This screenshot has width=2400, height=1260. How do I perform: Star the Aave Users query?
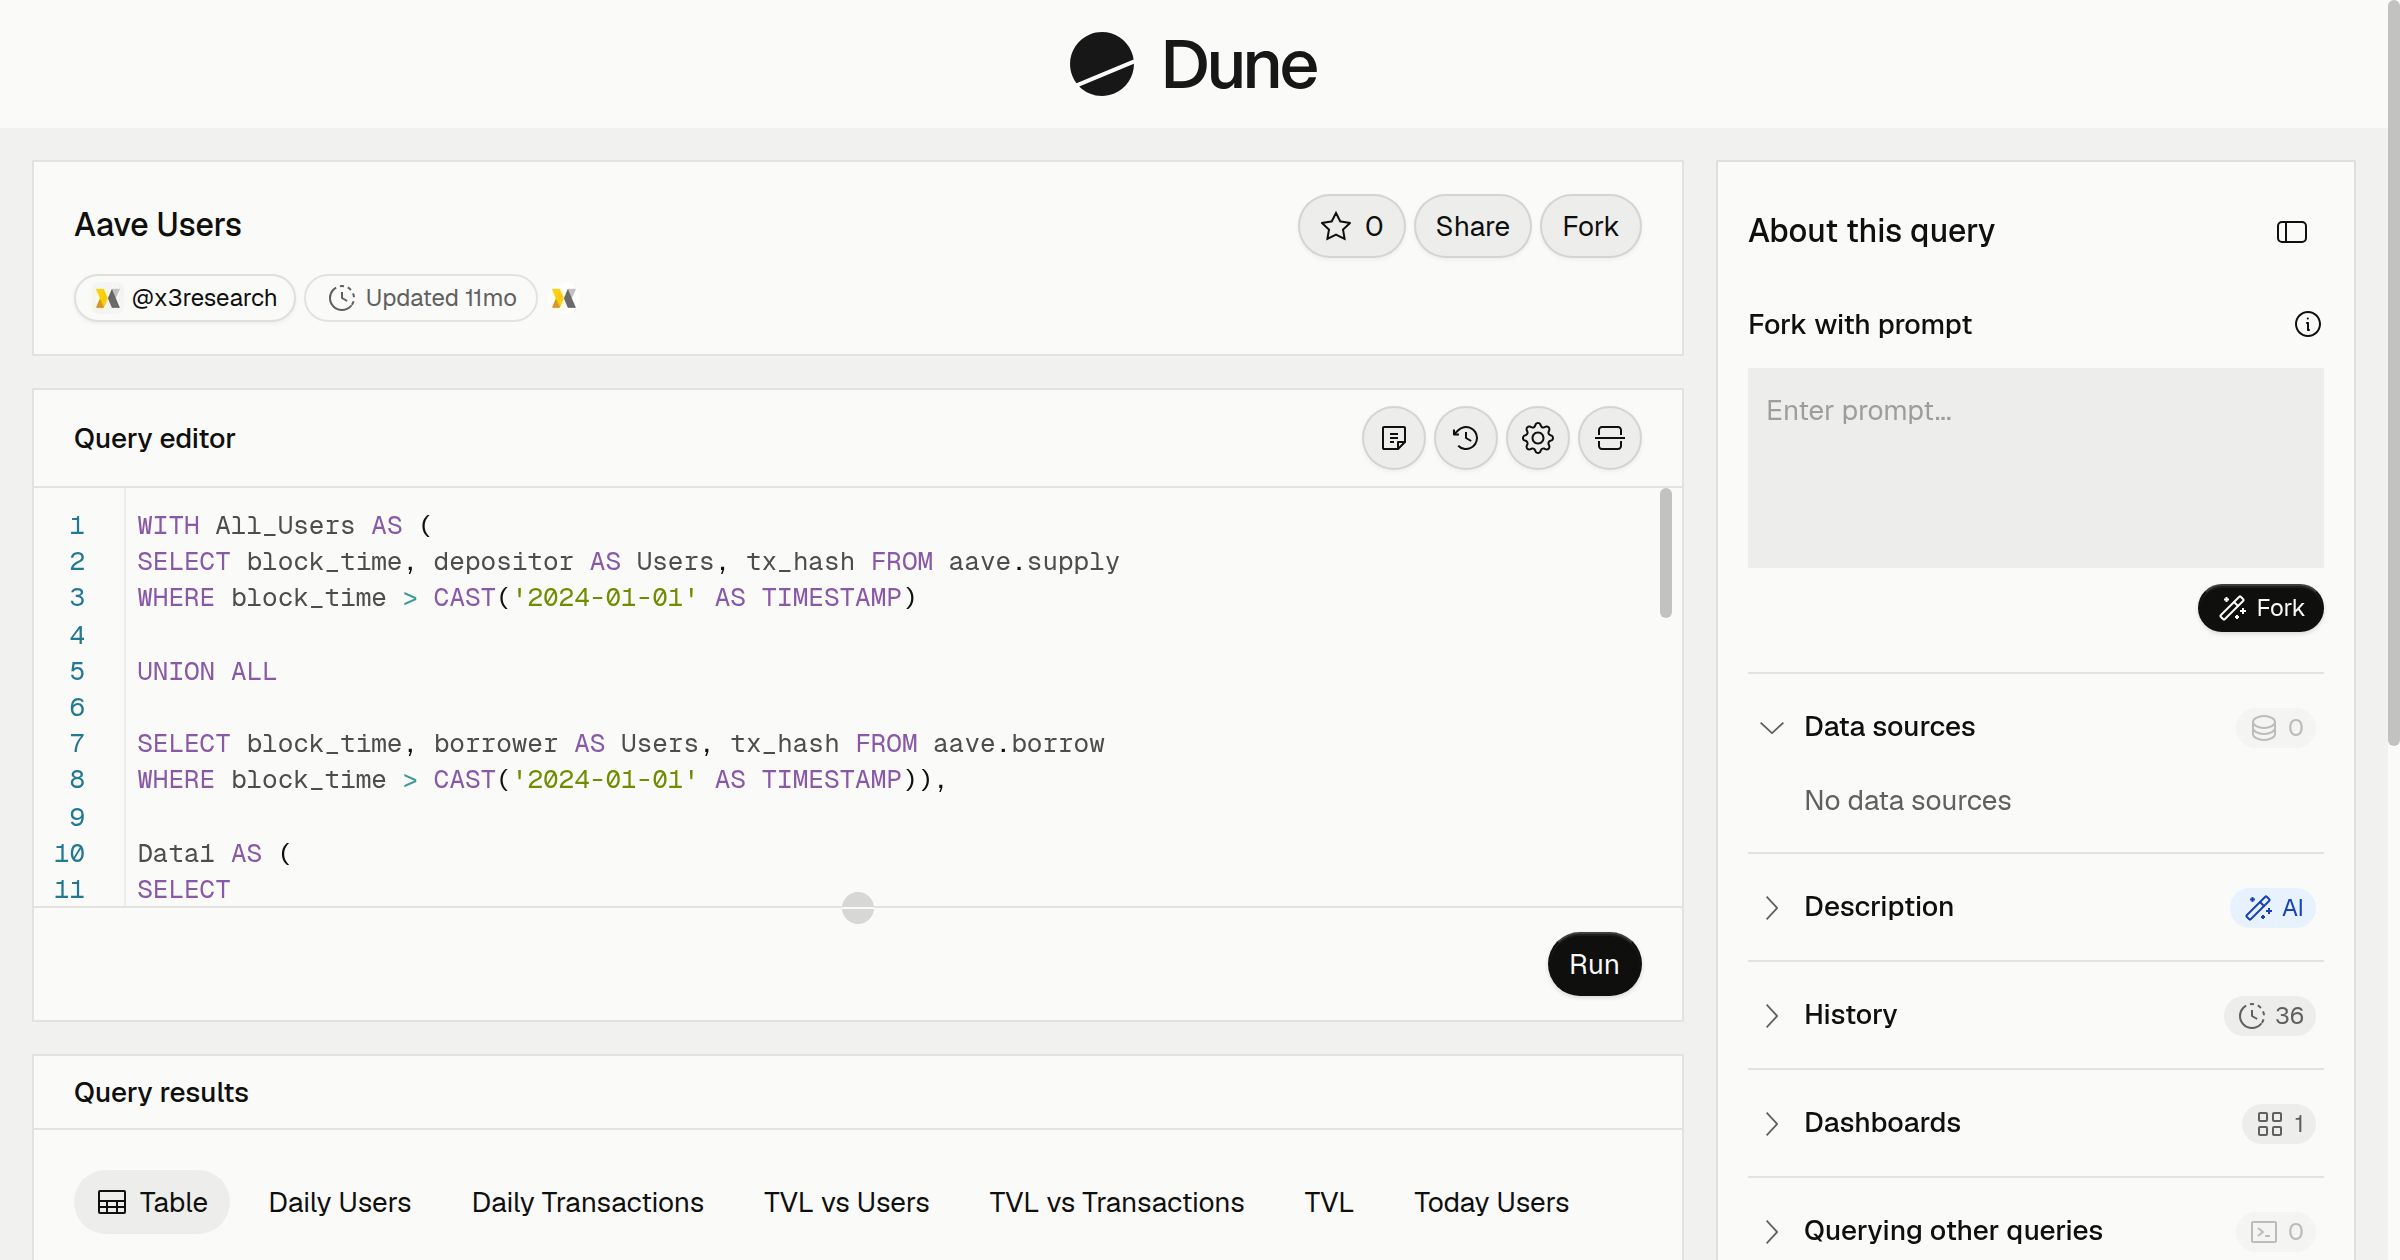point(1351,226)
